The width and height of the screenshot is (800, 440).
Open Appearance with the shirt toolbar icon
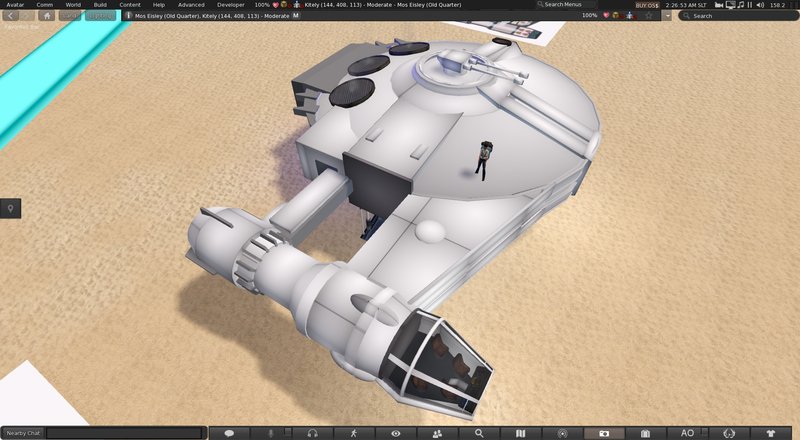[x=770, y=433]
